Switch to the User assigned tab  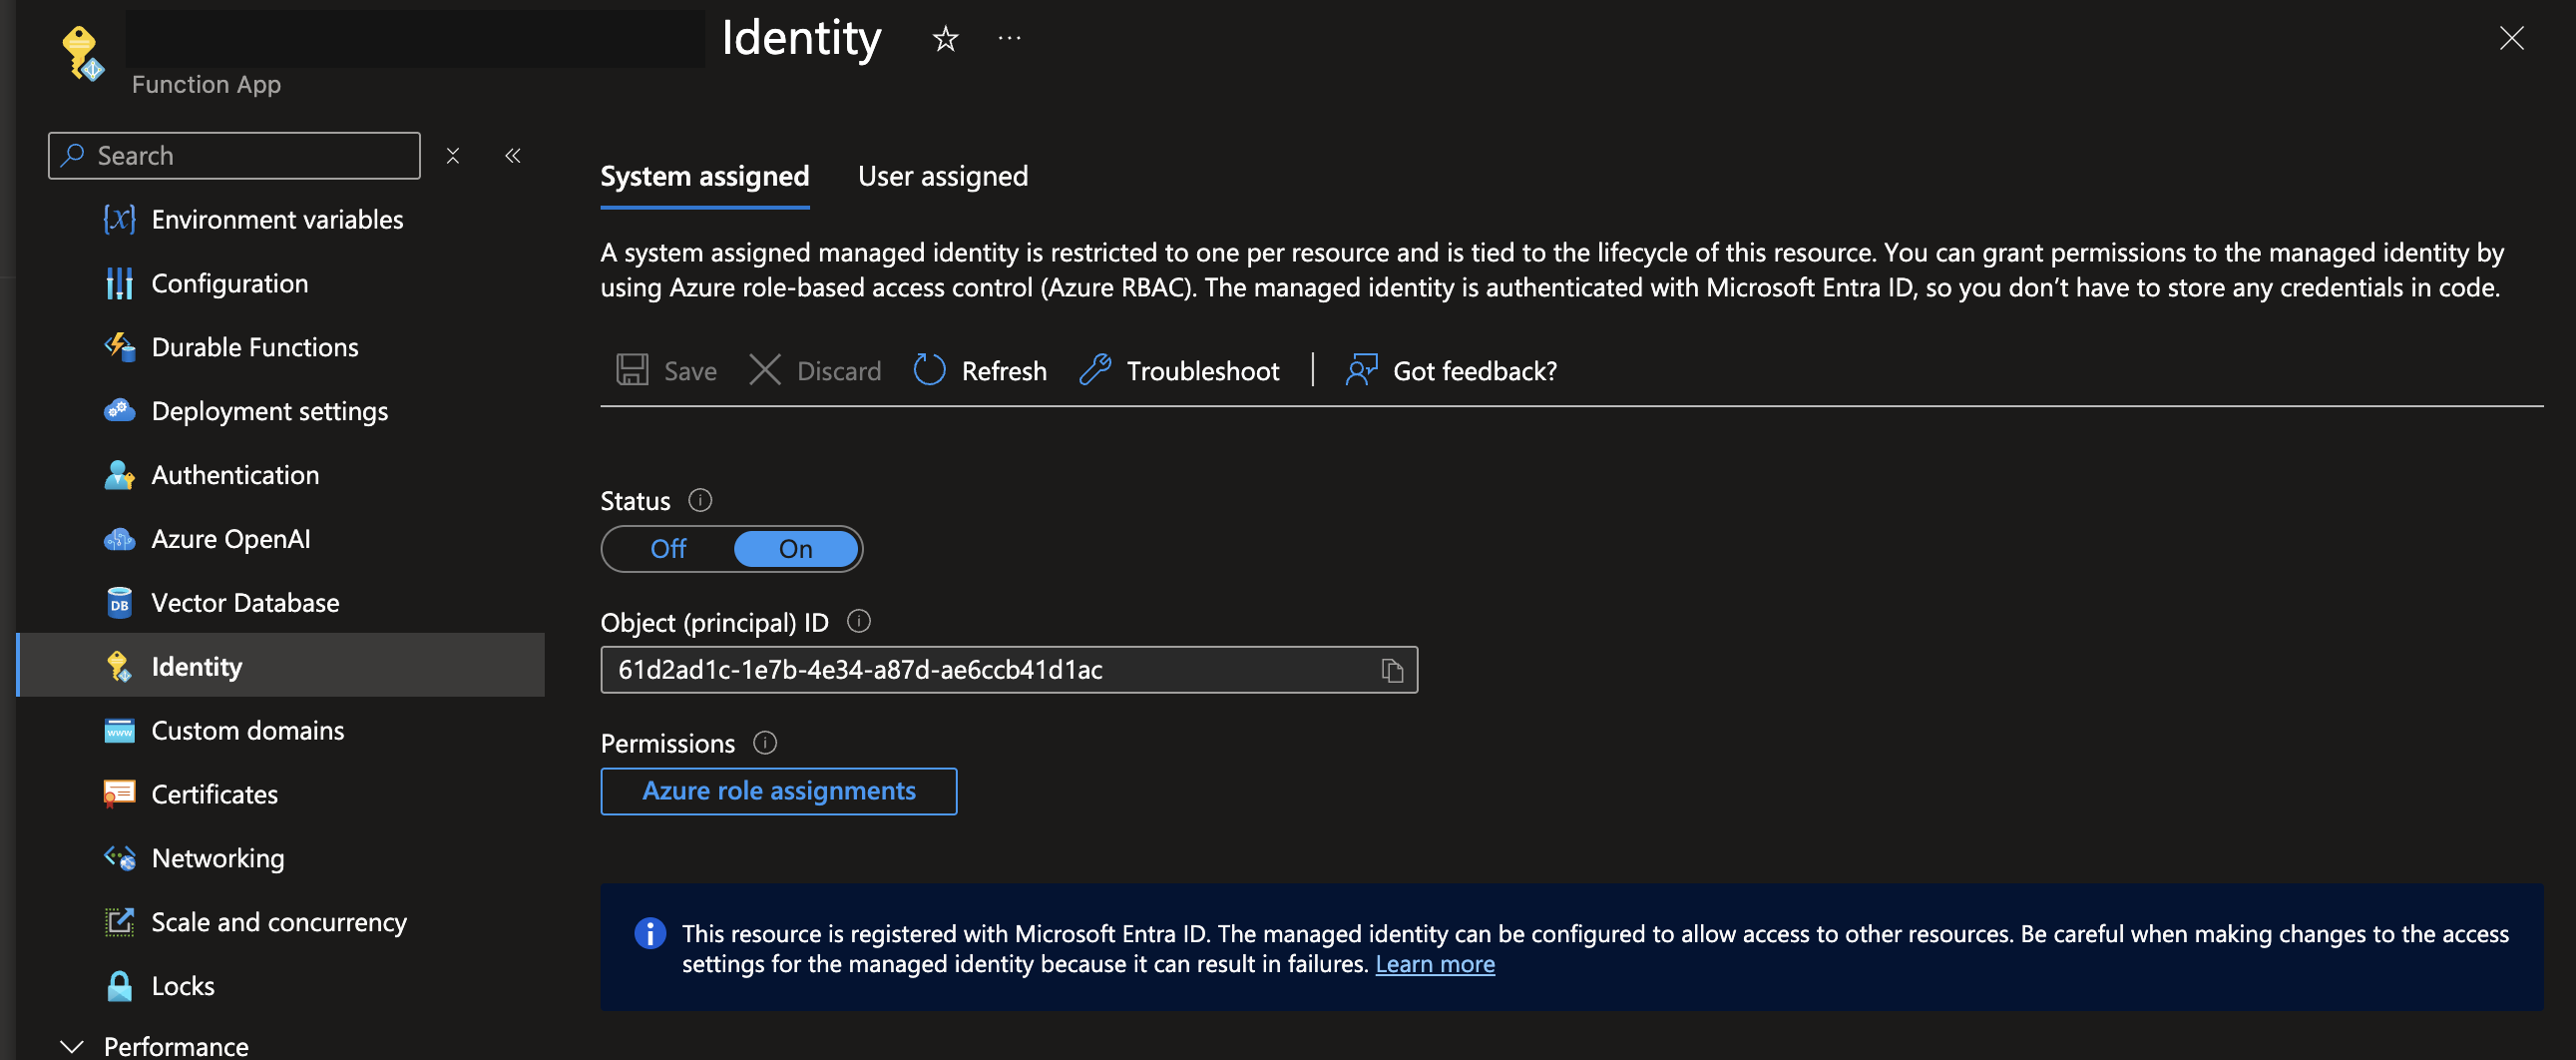[942, 177]
